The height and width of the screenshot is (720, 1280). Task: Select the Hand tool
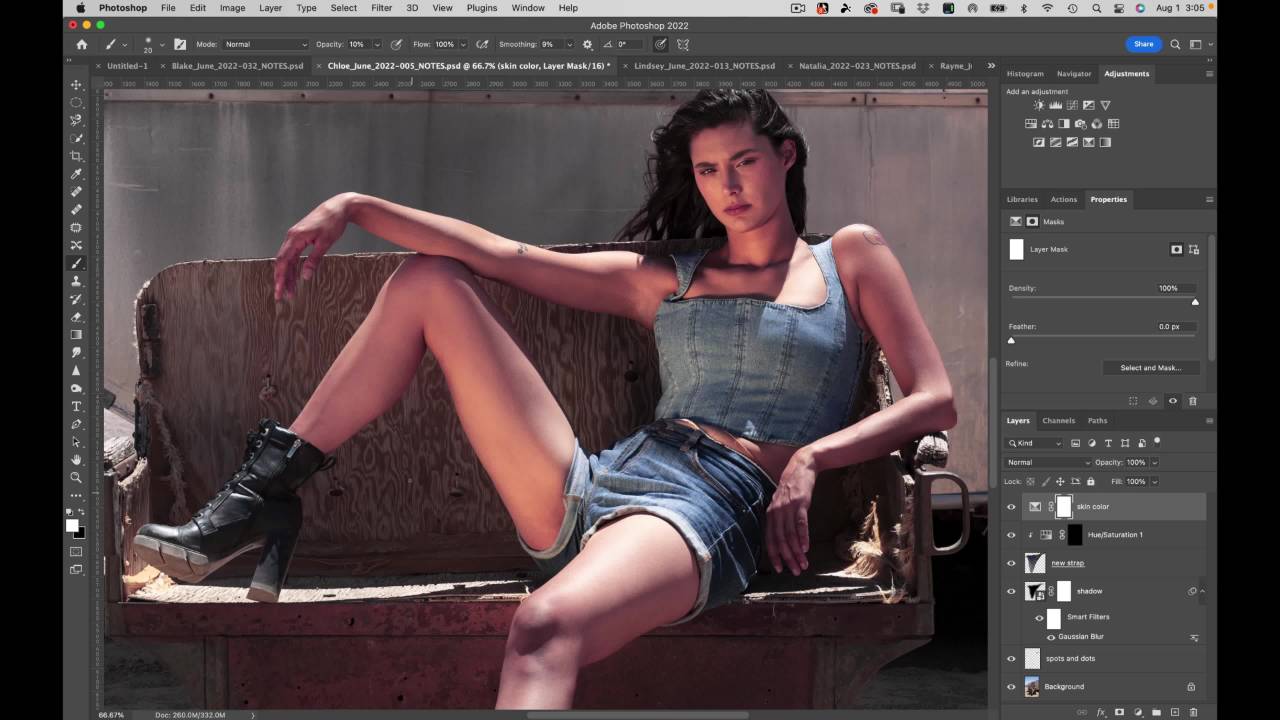click(x=76, y=460)
